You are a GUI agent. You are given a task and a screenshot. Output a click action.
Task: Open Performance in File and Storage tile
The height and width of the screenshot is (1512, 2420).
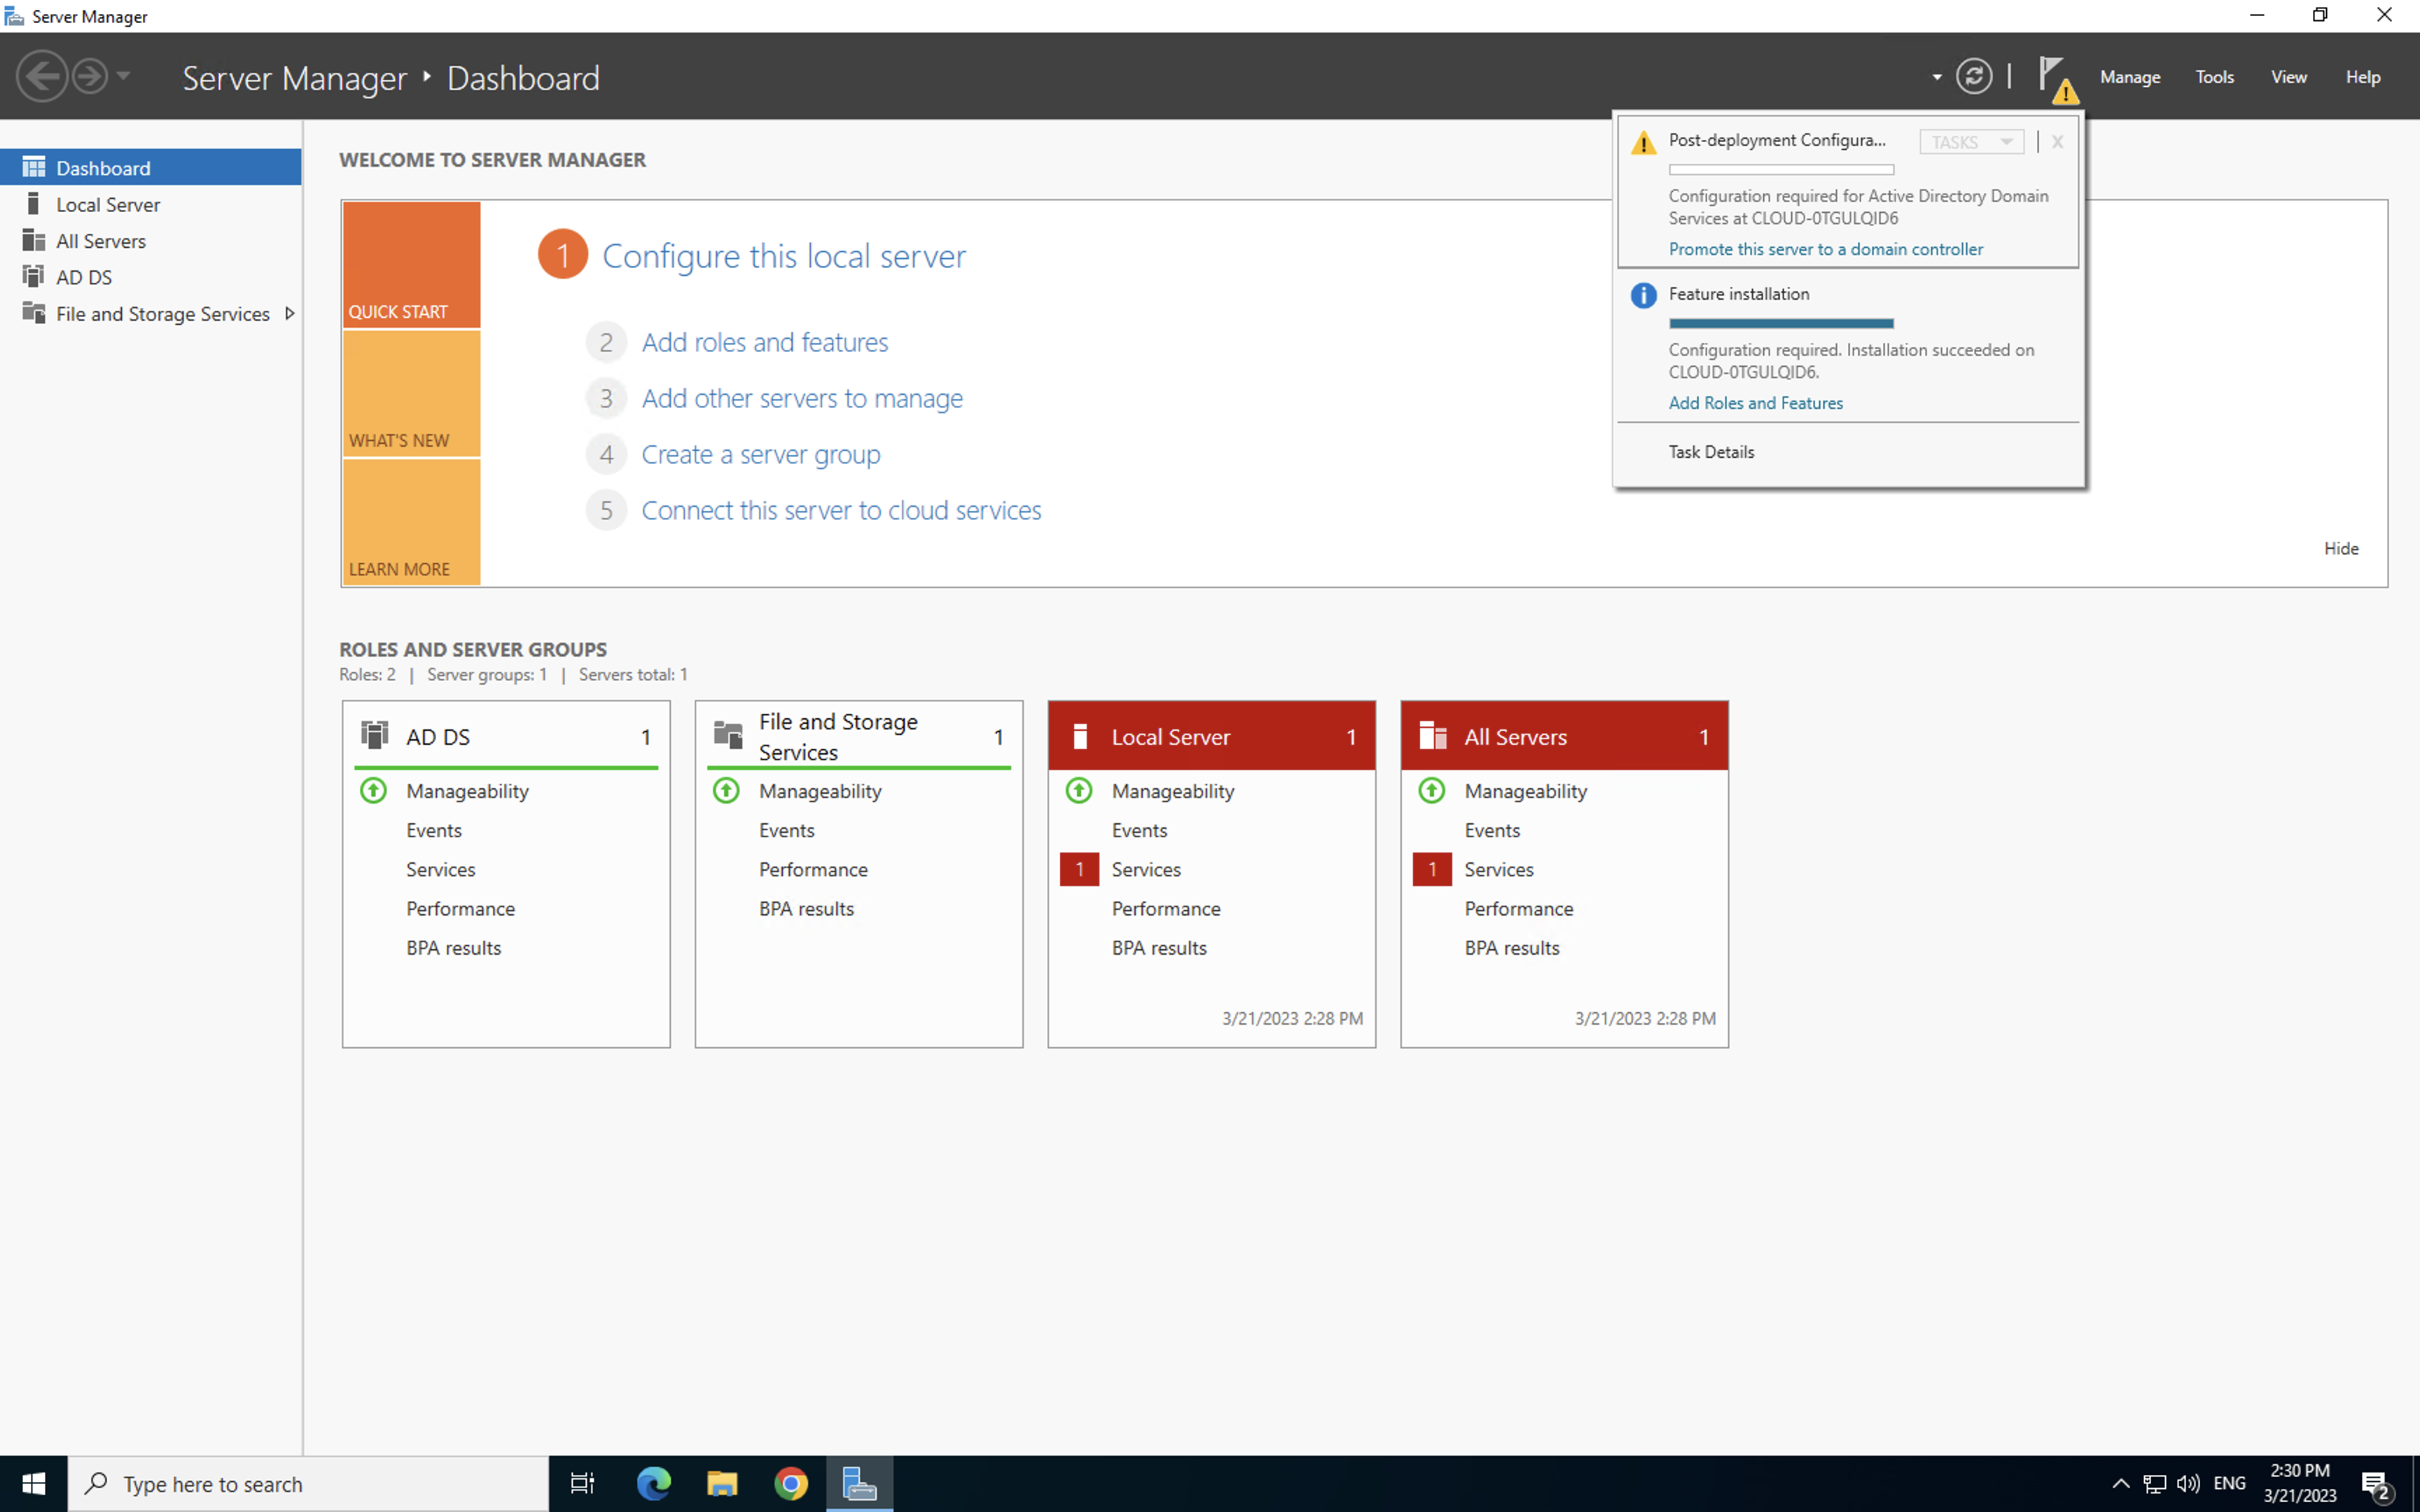point(813,870)
